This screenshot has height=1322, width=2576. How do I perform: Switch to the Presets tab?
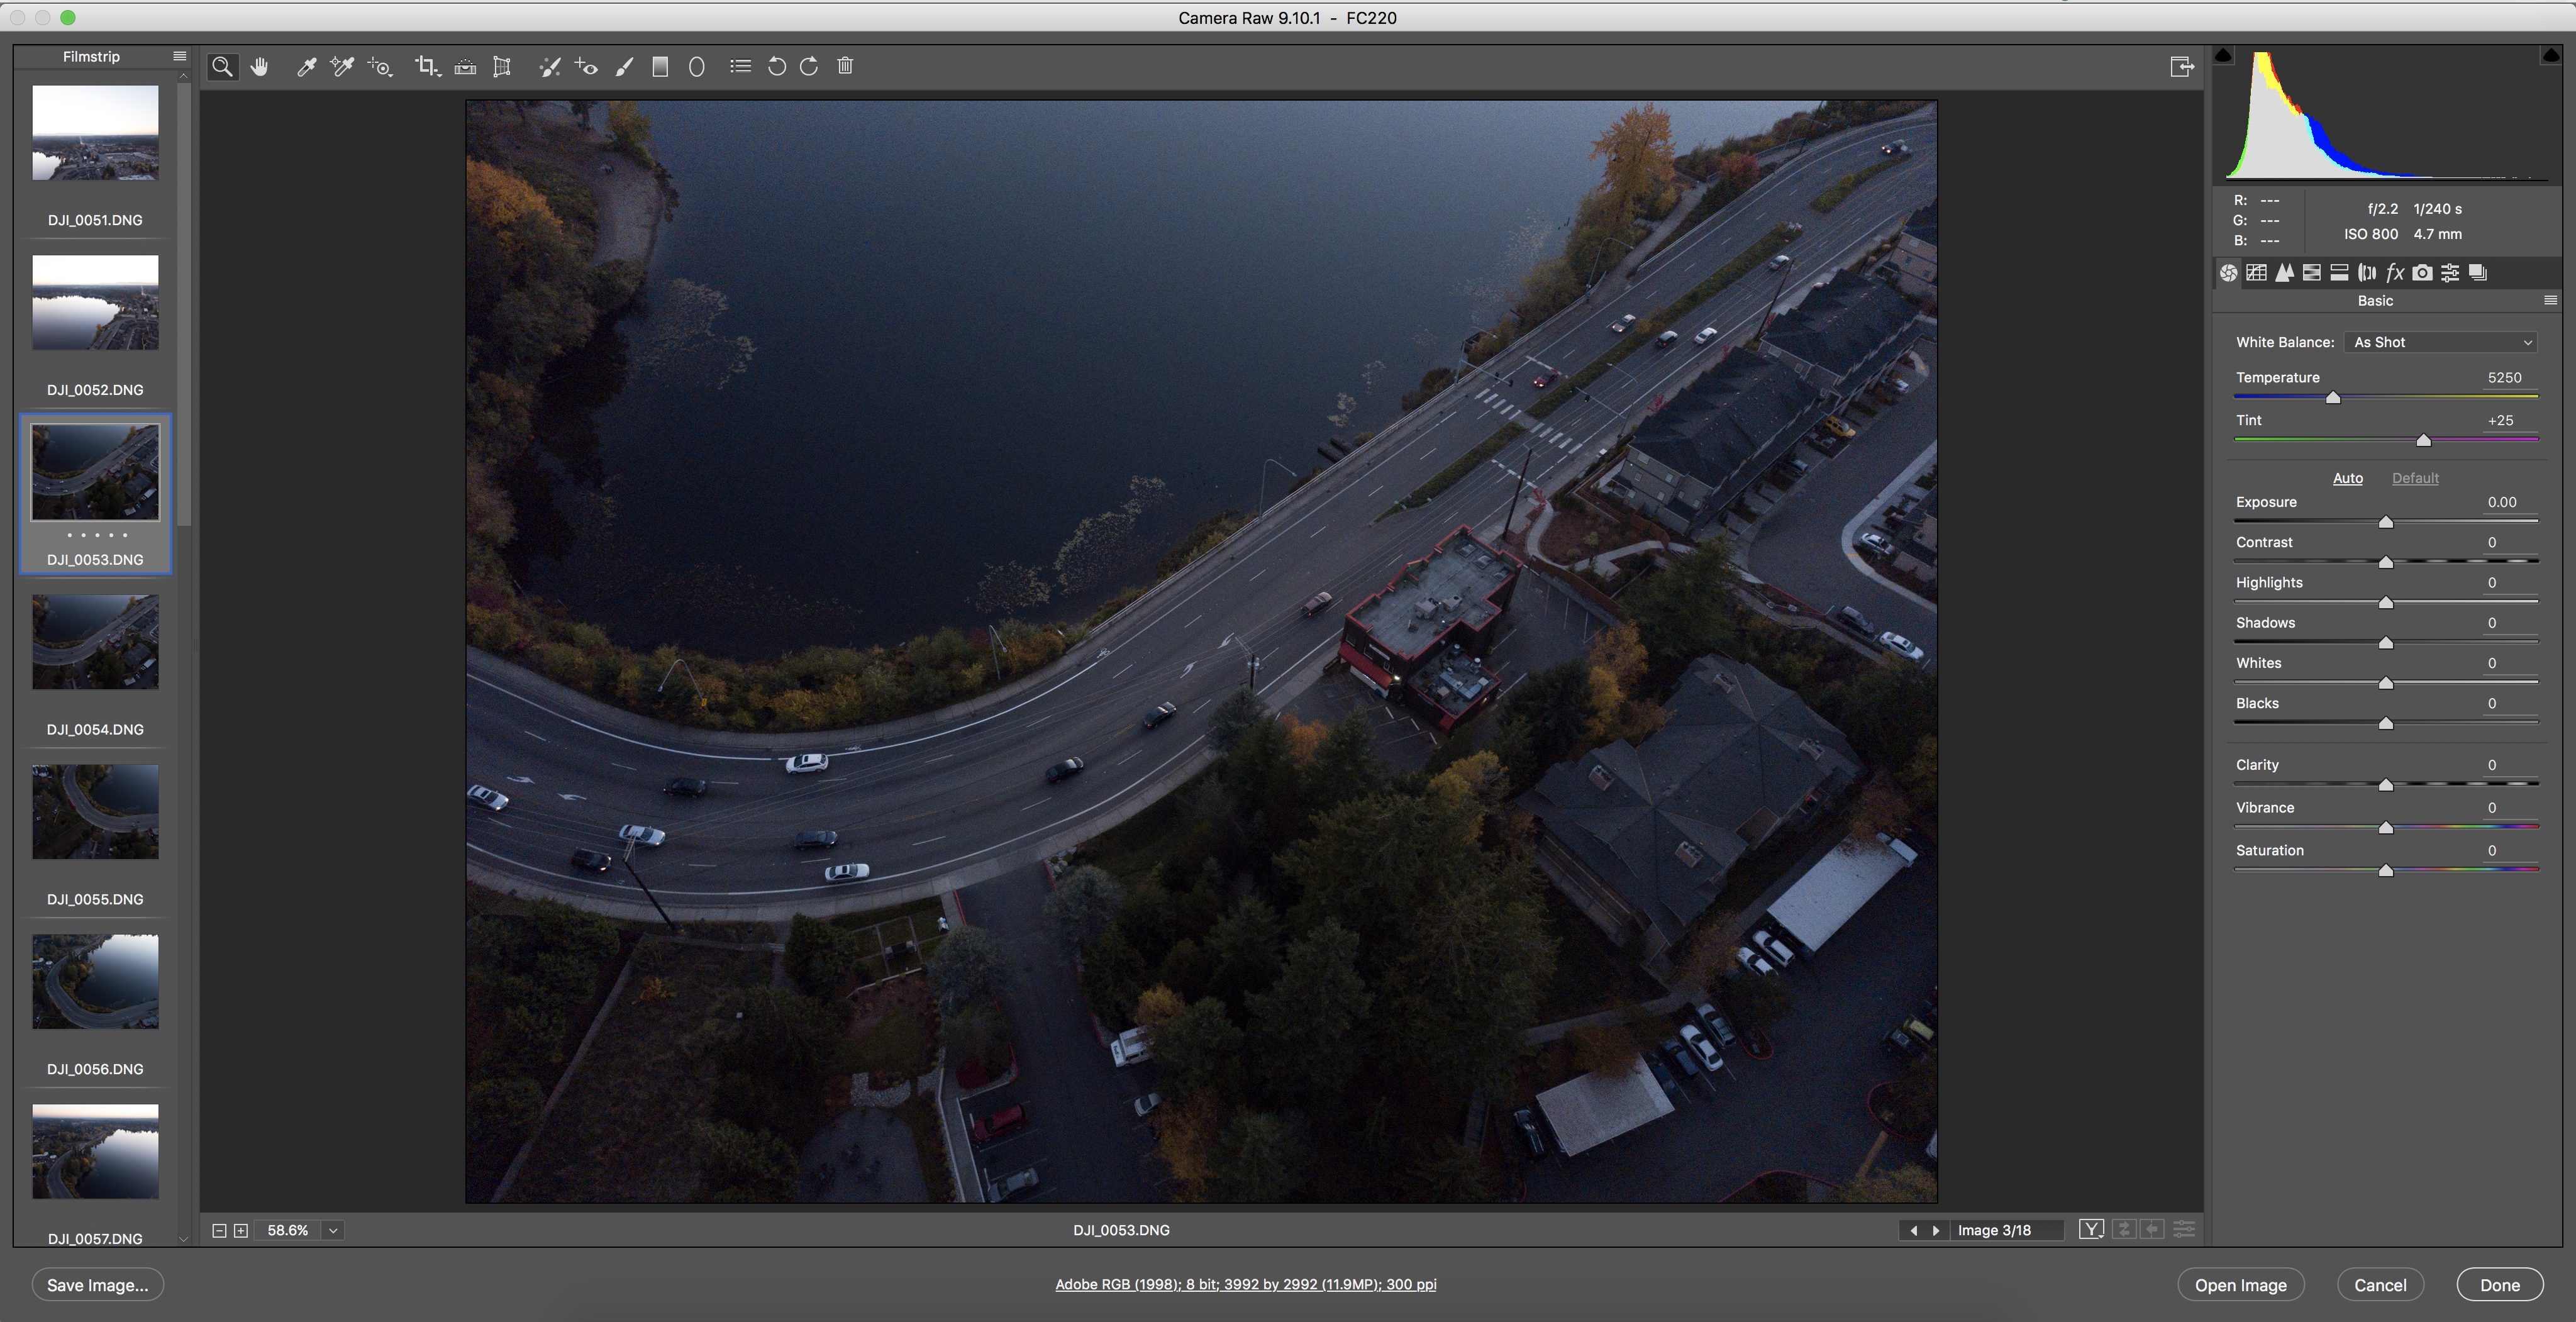[2450, 272]
